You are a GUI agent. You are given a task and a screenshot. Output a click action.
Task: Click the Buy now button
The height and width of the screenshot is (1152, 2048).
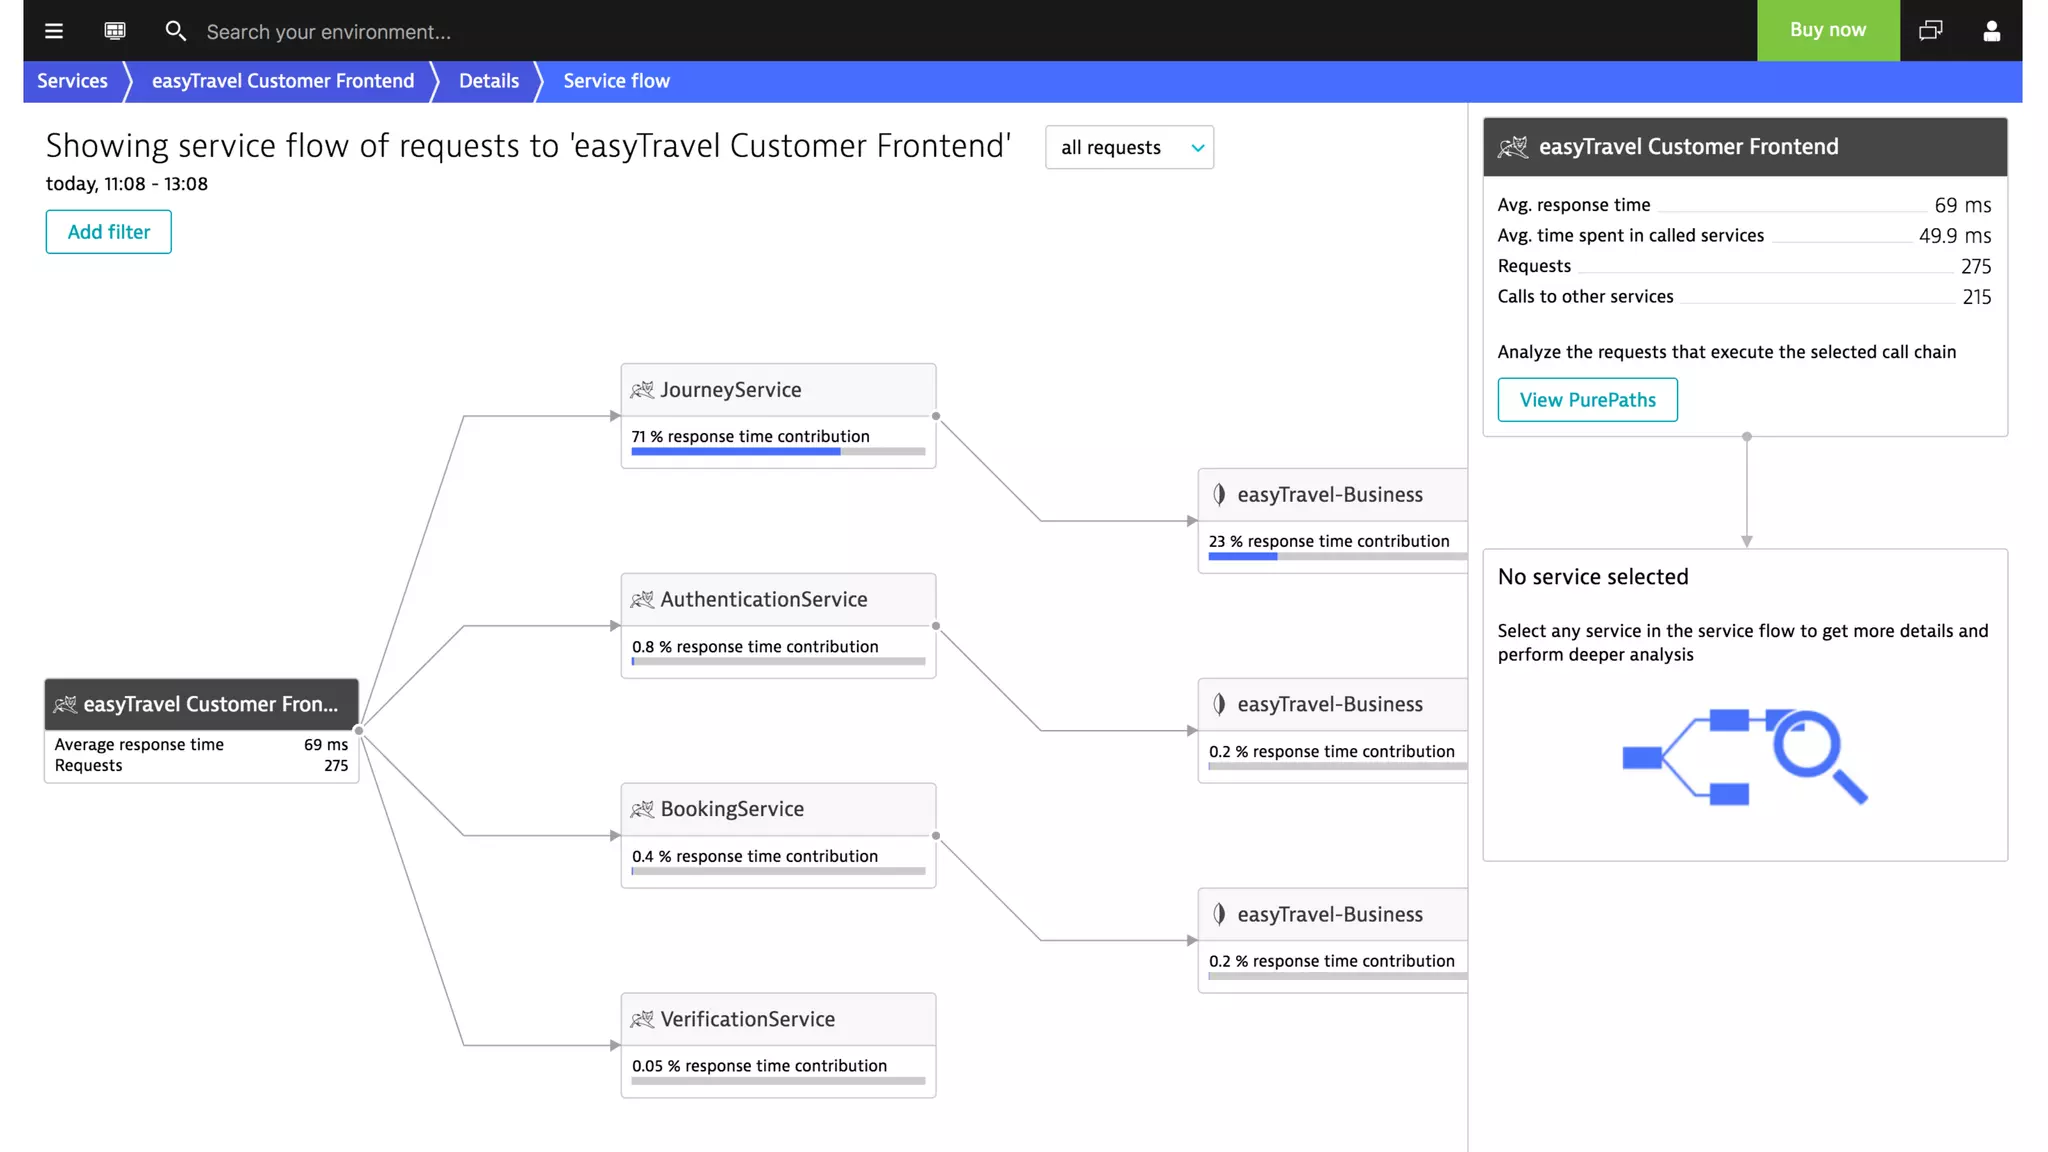point(1827,30)
